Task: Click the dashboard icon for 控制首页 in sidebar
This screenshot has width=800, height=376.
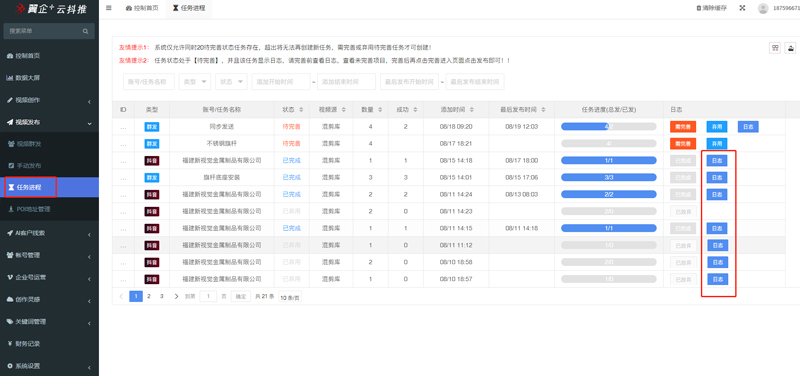Action: [10, 56]
